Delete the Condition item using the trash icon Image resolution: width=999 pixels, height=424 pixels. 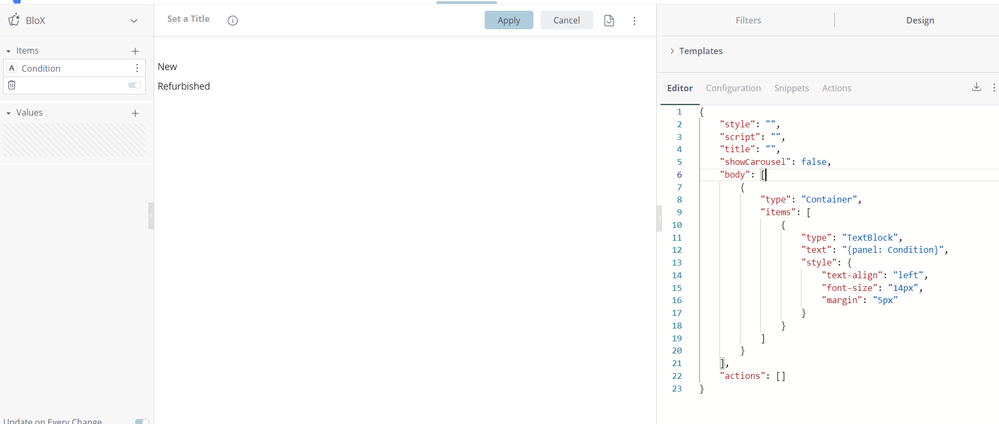[x=12, y=86]
